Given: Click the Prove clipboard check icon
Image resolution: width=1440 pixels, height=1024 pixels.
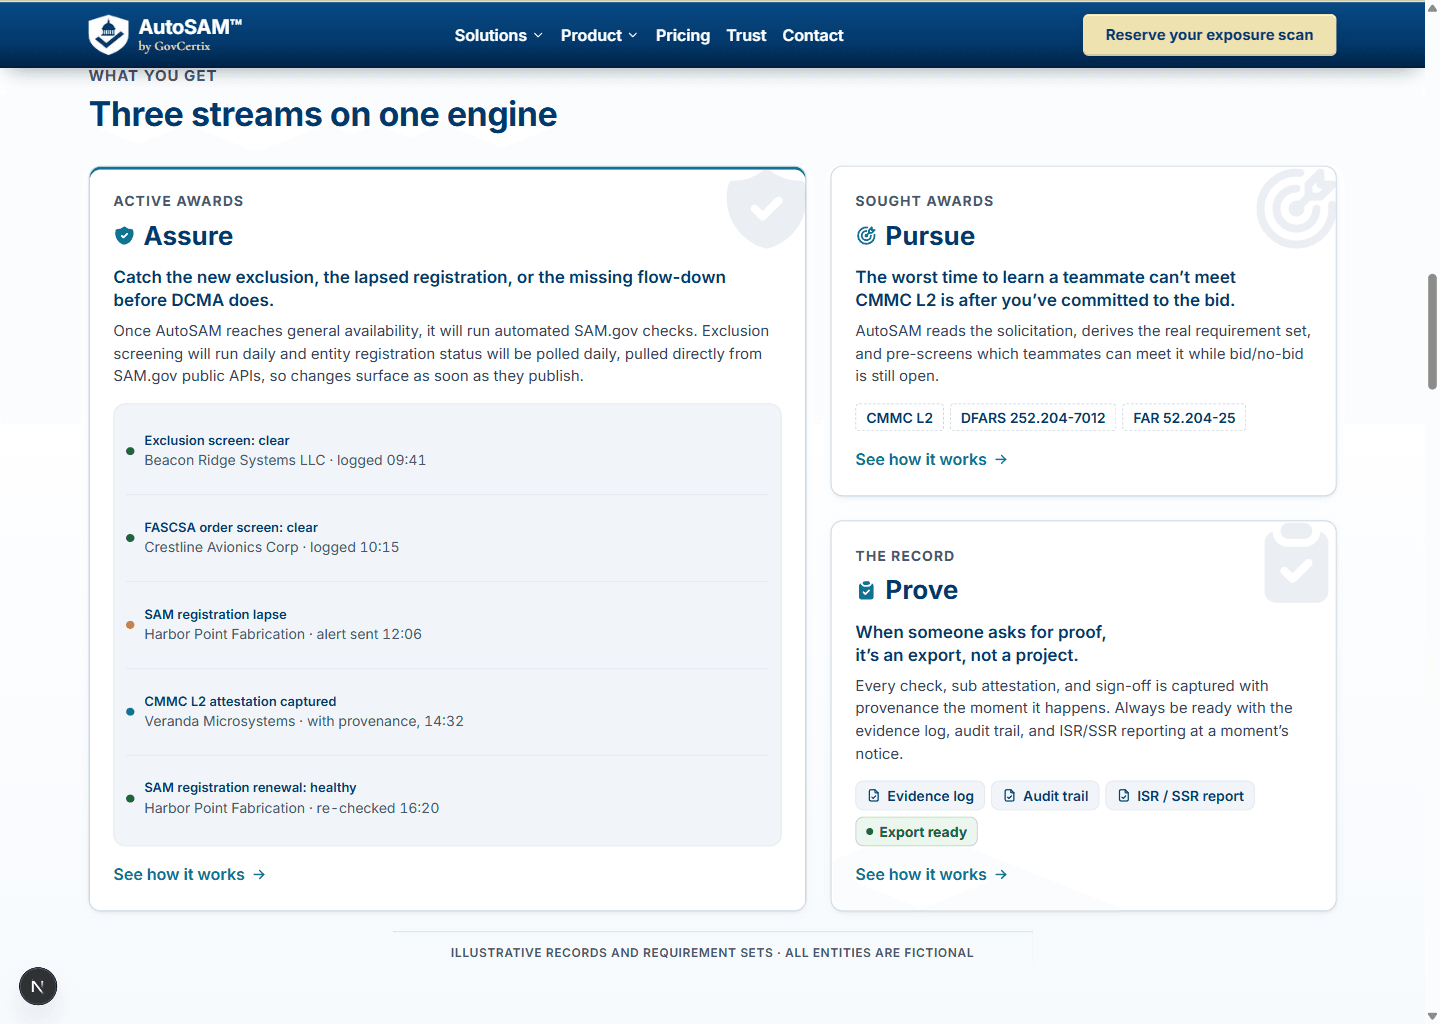Looking at the screenshot, I should [866, 590].
